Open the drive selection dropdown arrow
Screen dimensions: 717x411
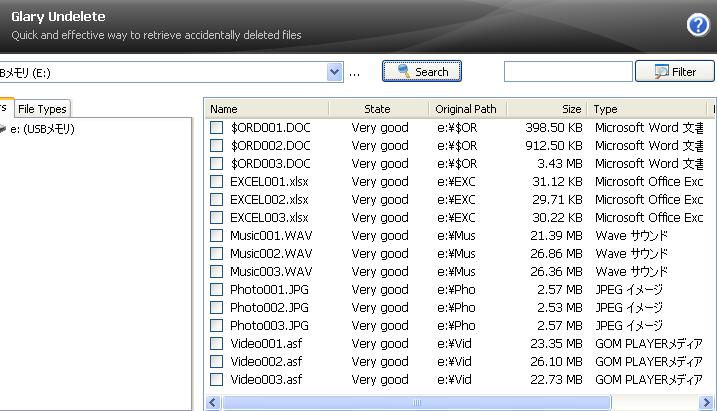335,72
